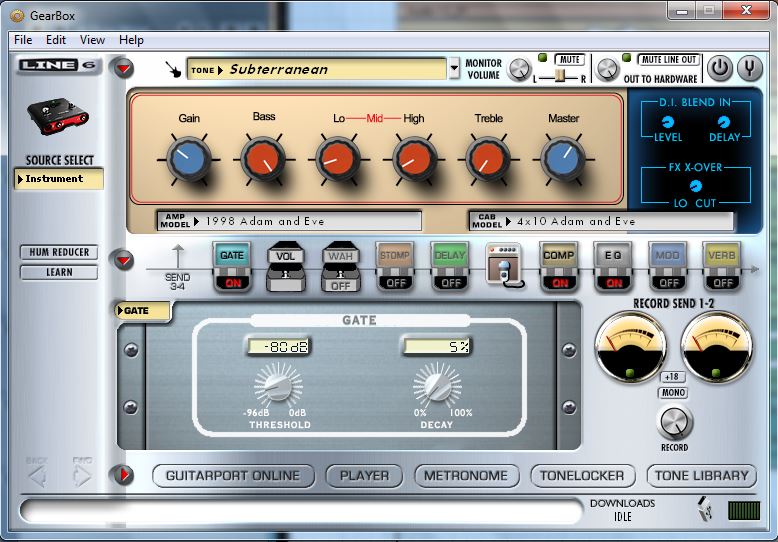
Task: Open the Source Select Instrument menu
Action: 59,179
